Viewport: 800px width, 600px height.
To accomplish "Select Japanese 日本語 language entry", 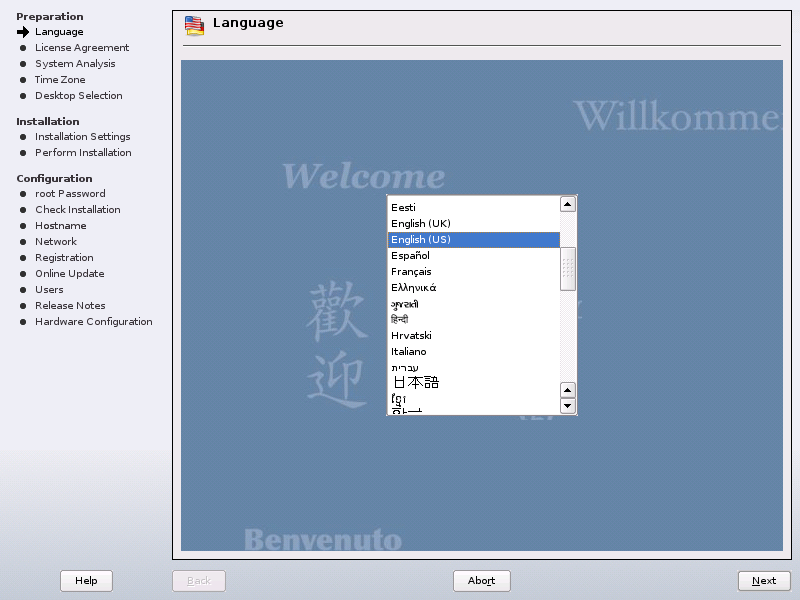I will pos(473,383).
